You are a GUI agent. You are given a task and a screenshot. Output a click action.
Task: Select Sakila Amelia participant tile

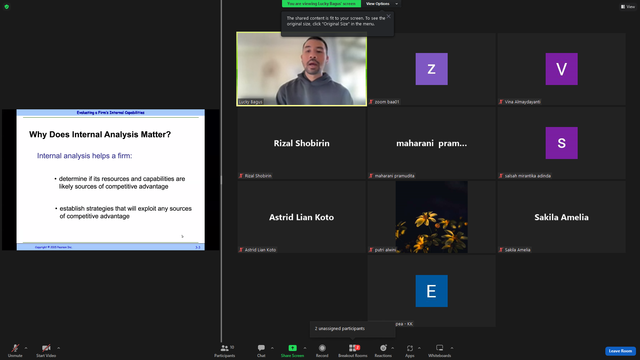click(561, 217)
